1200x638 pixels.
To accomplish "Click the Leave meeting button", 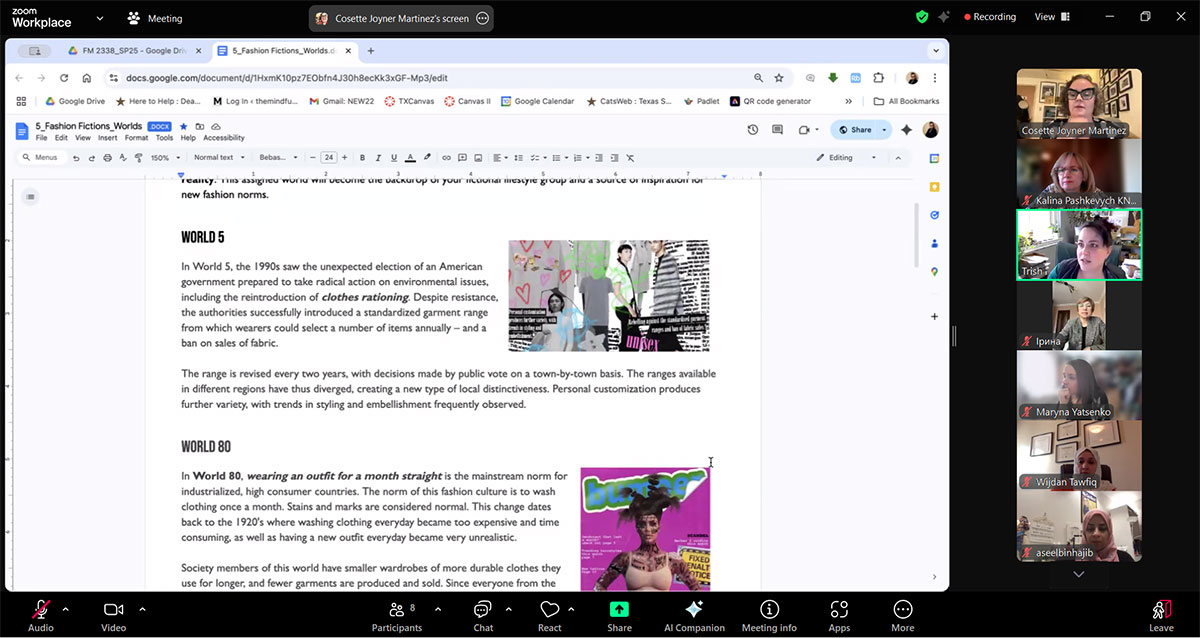I will 1161,614.
